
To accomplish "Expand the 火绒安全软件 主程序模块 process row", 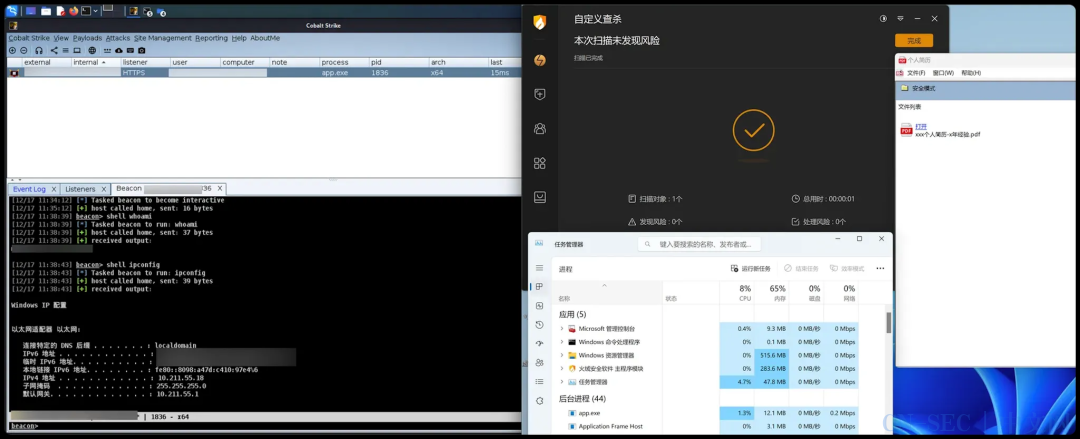I will tap(562, 369).
